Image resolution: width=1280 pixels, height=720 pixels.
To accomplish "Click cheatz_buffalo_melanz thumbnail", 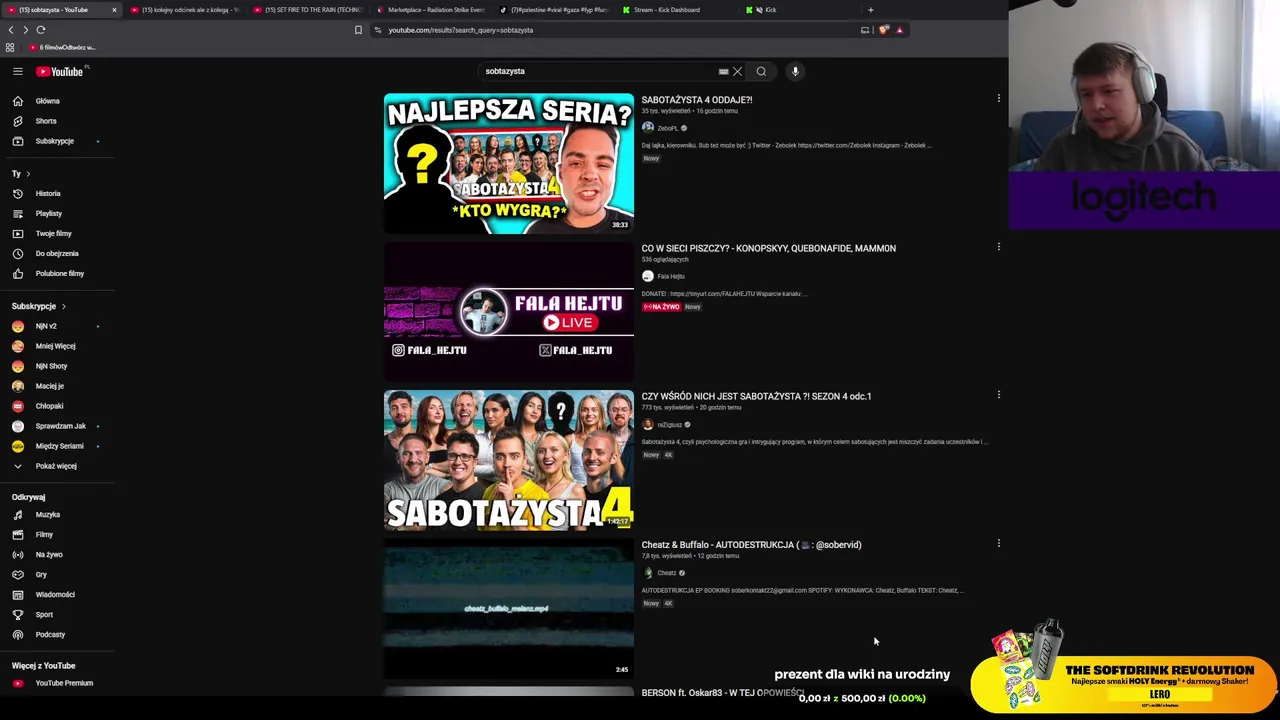I will (x=508, y=608).
